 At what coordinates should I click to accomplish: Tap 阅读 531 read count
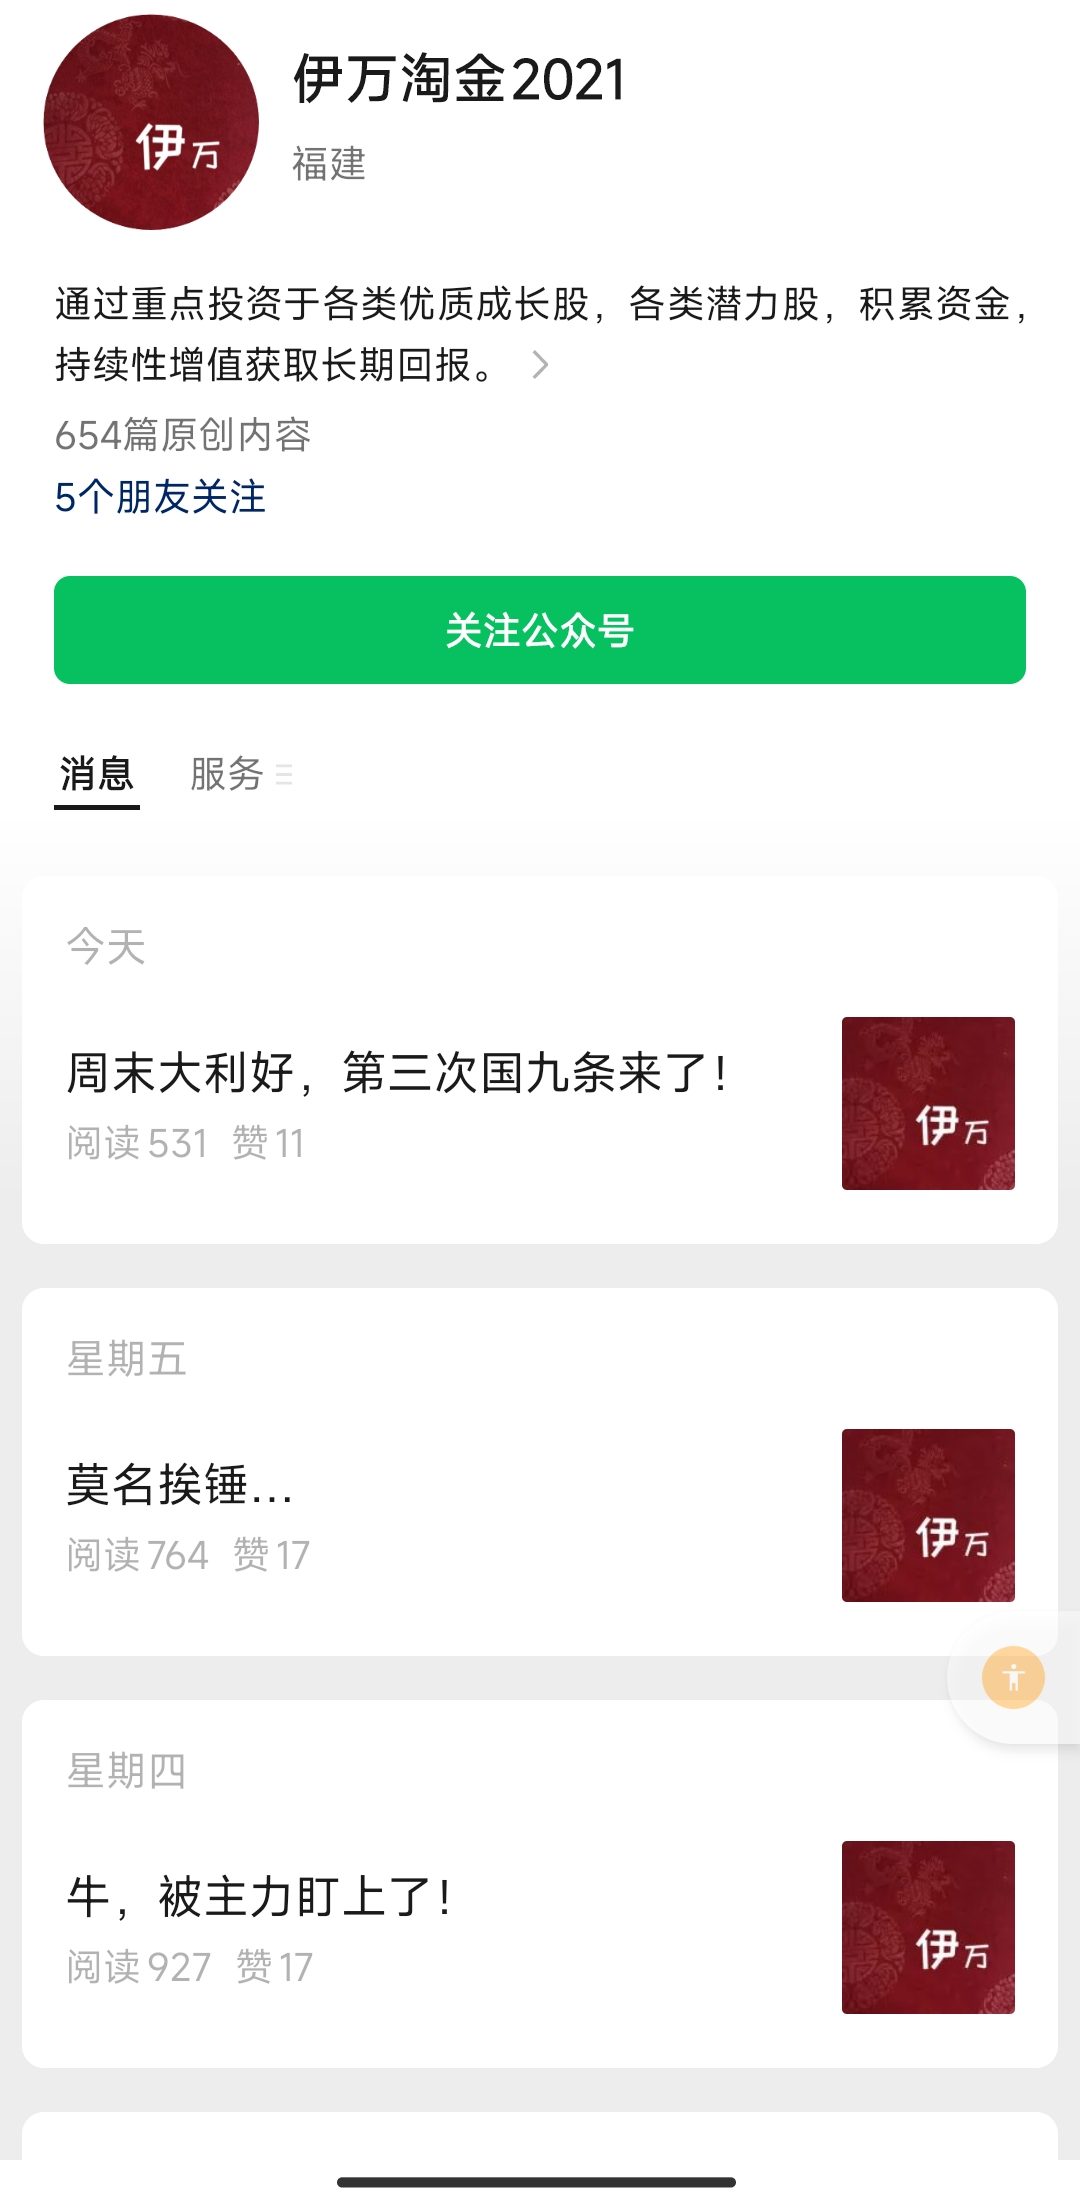(137, 1143)
